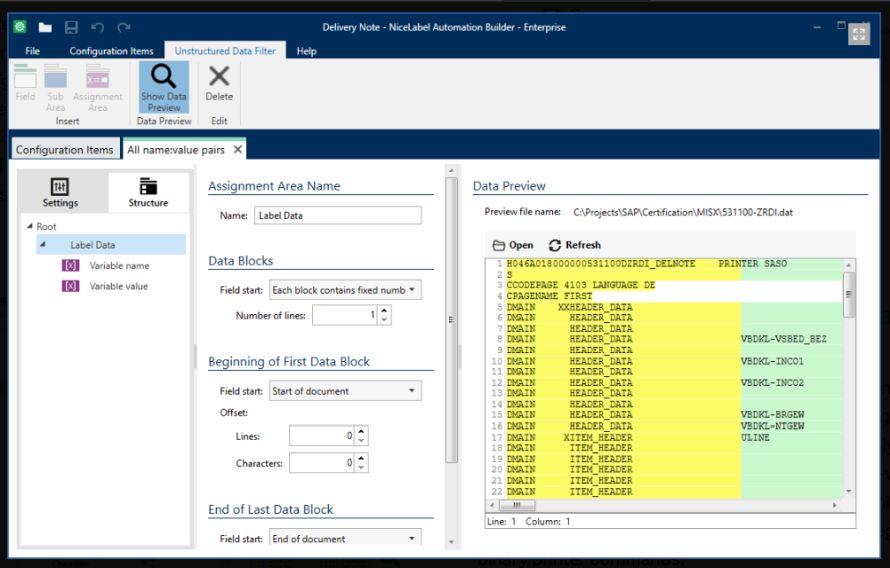The width and height of the screenshot is (890, 568).
Task: Open the File menu
Action: [x=33, y=51]
